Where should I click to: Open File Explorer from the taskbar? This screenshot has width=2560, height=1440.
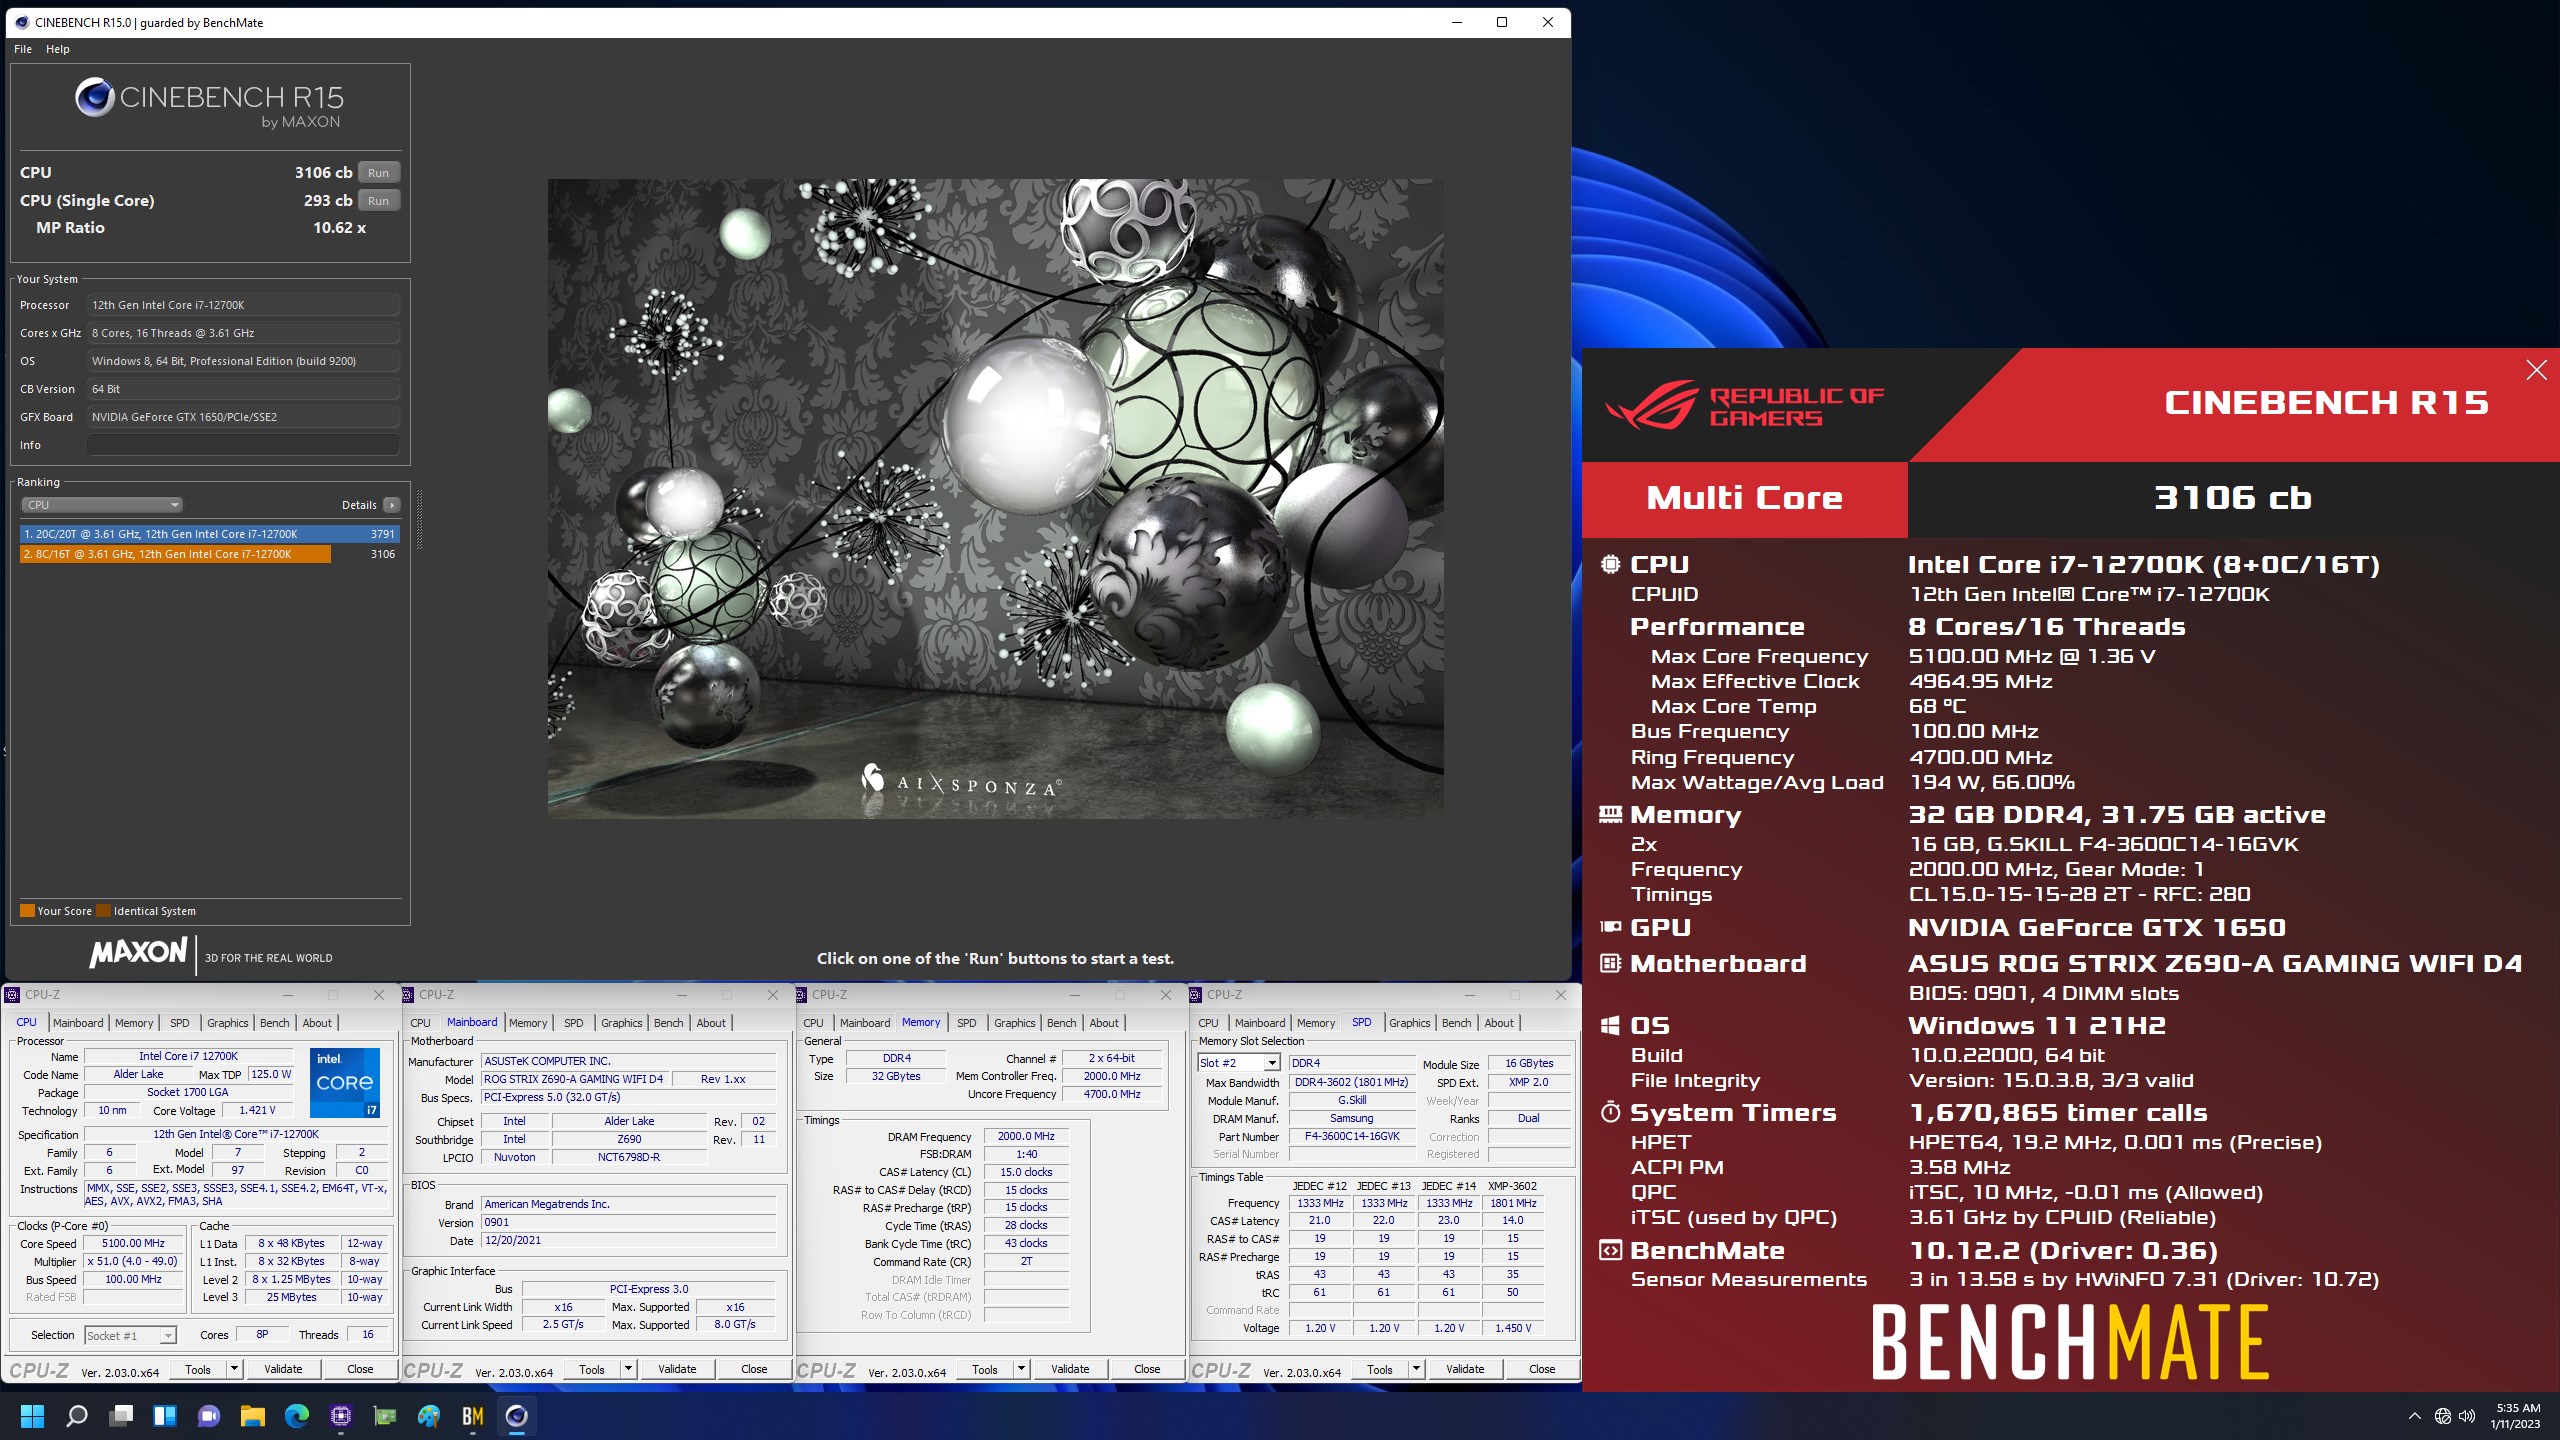253,1416
